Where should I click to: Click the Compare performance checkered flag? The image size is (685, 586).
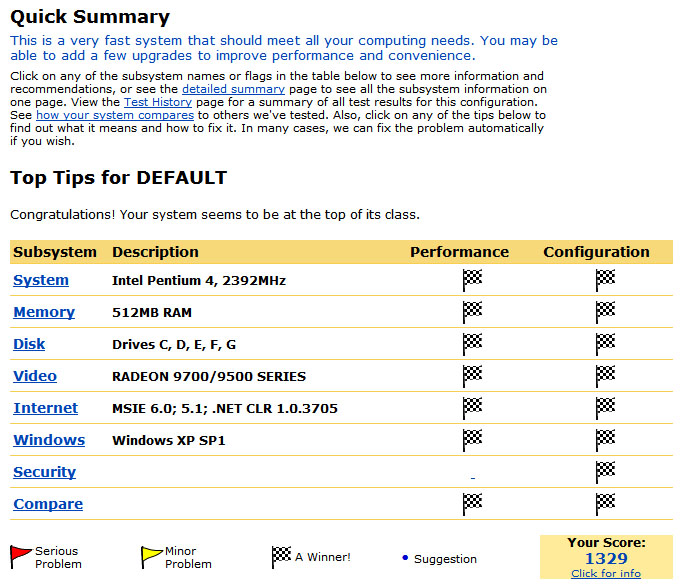472,504
